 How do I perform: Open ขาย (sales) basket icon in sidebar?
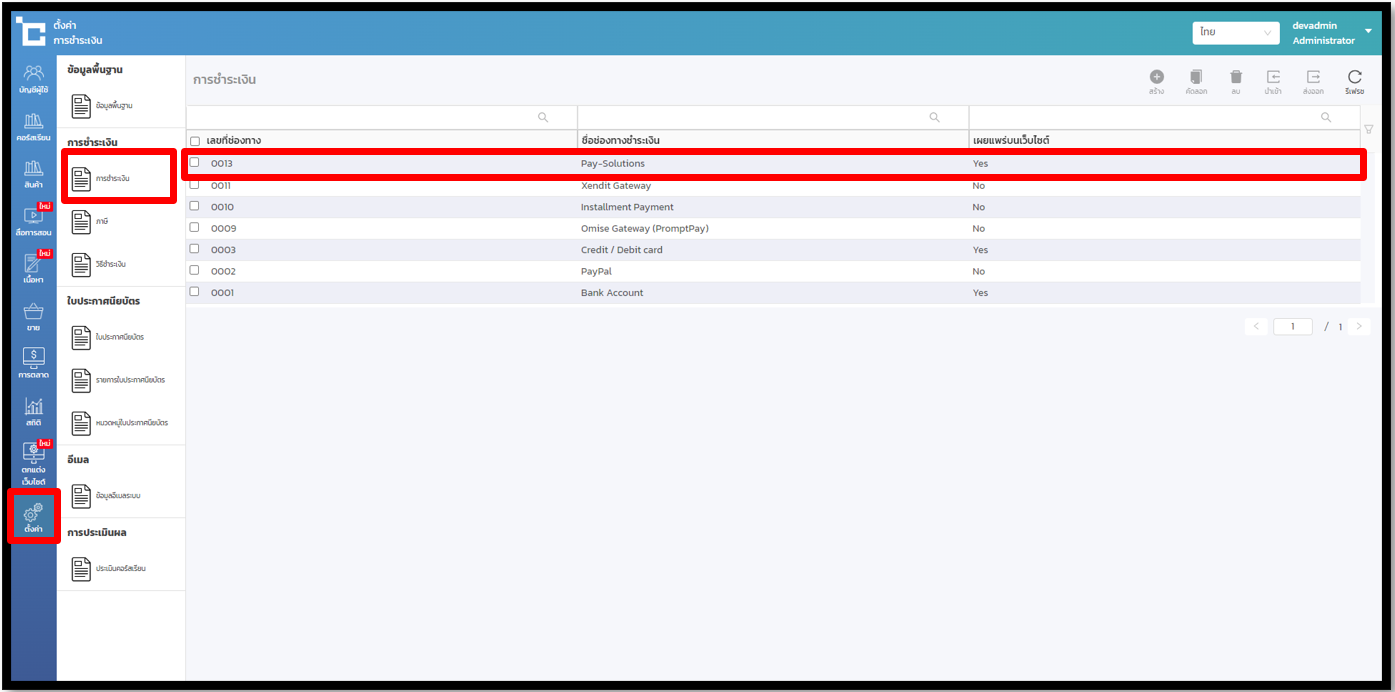click(x=34, y=317)
